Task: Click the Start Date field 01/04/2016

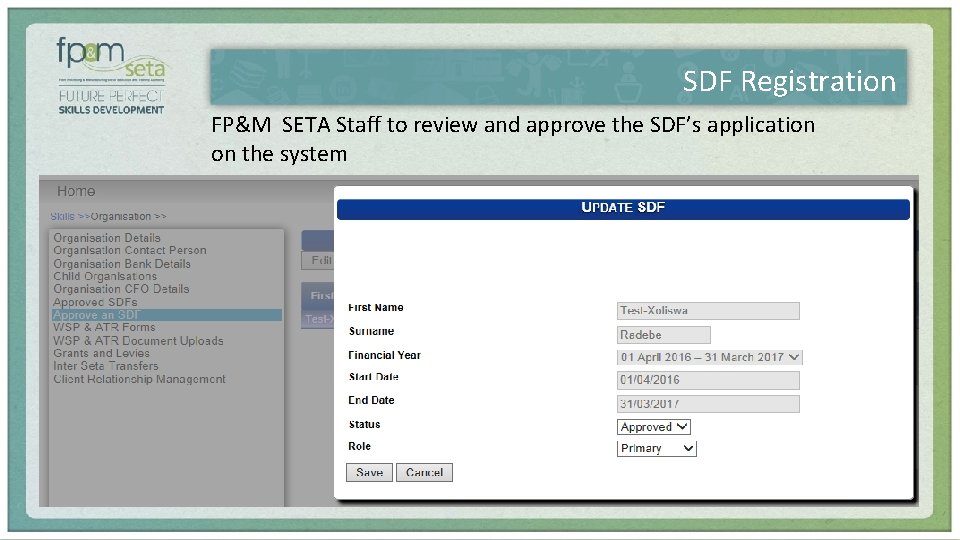Action: (x=708, y=380)
